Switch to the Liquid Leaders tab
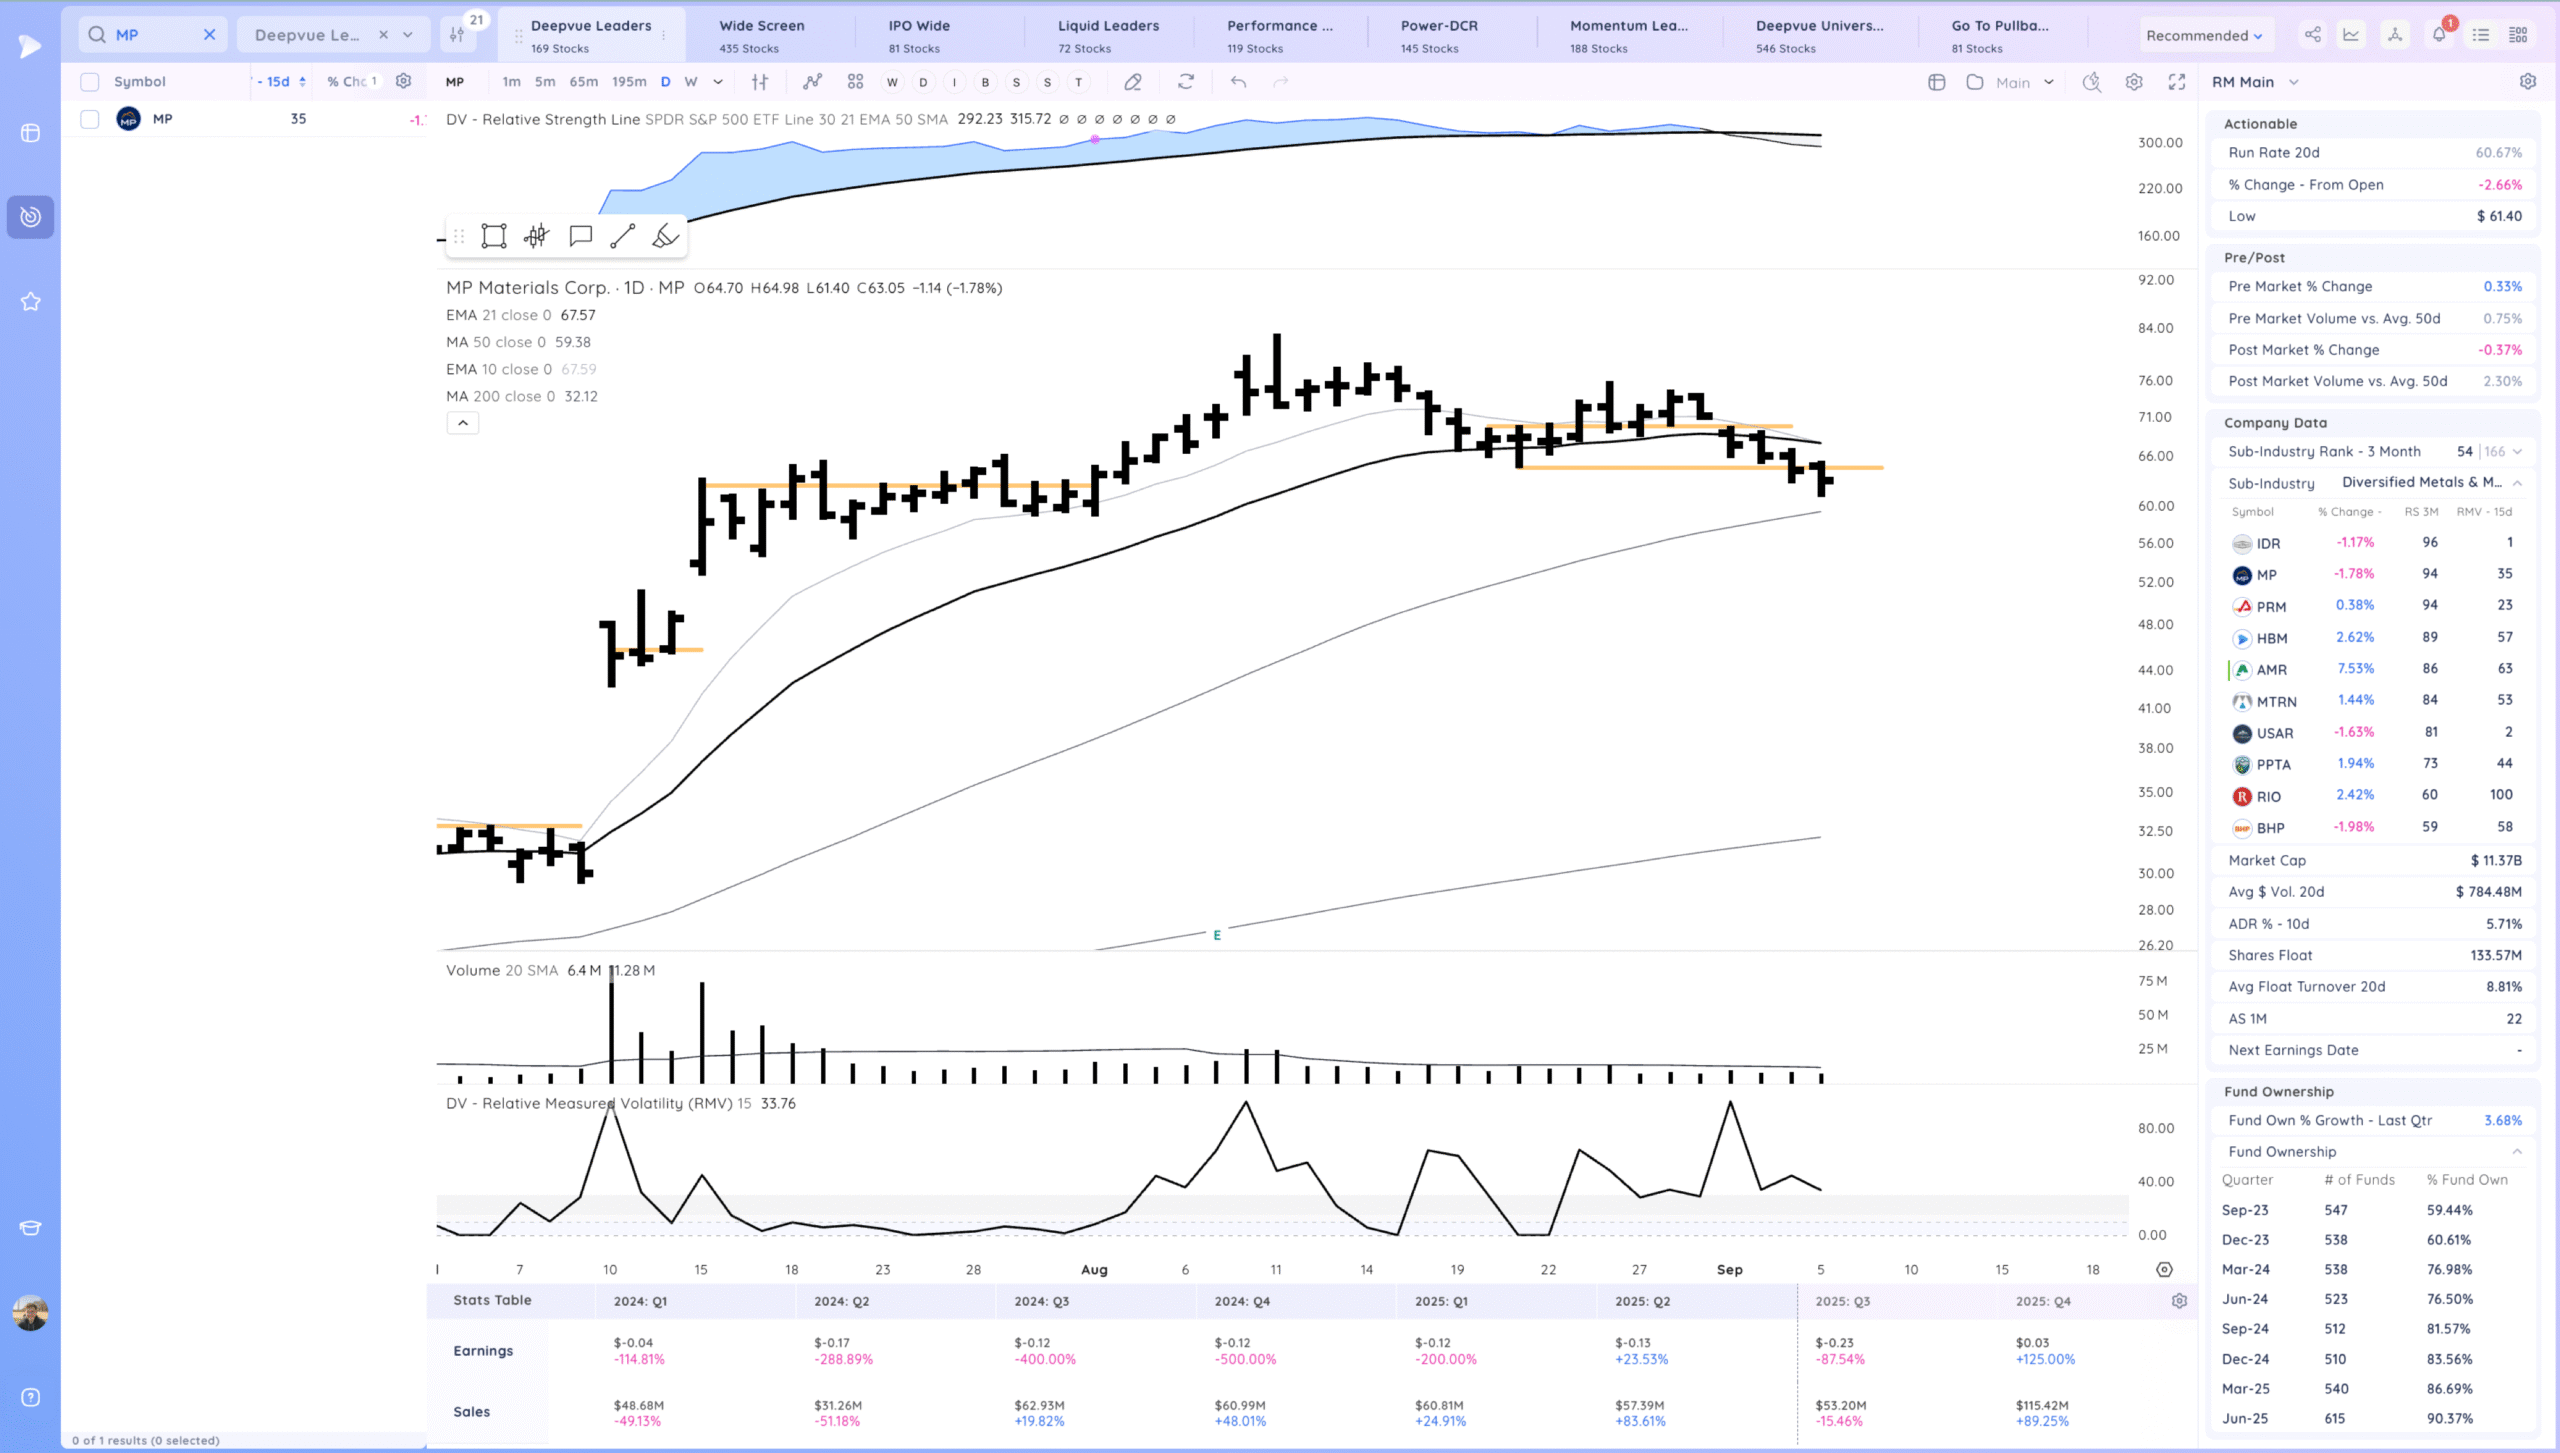 [x=1108, y=35]
